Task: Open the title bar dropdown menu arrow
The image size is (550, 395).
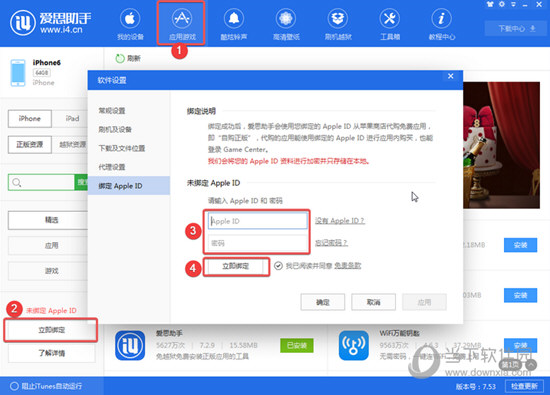Action: pyautogui.click(x=513, y=4)
